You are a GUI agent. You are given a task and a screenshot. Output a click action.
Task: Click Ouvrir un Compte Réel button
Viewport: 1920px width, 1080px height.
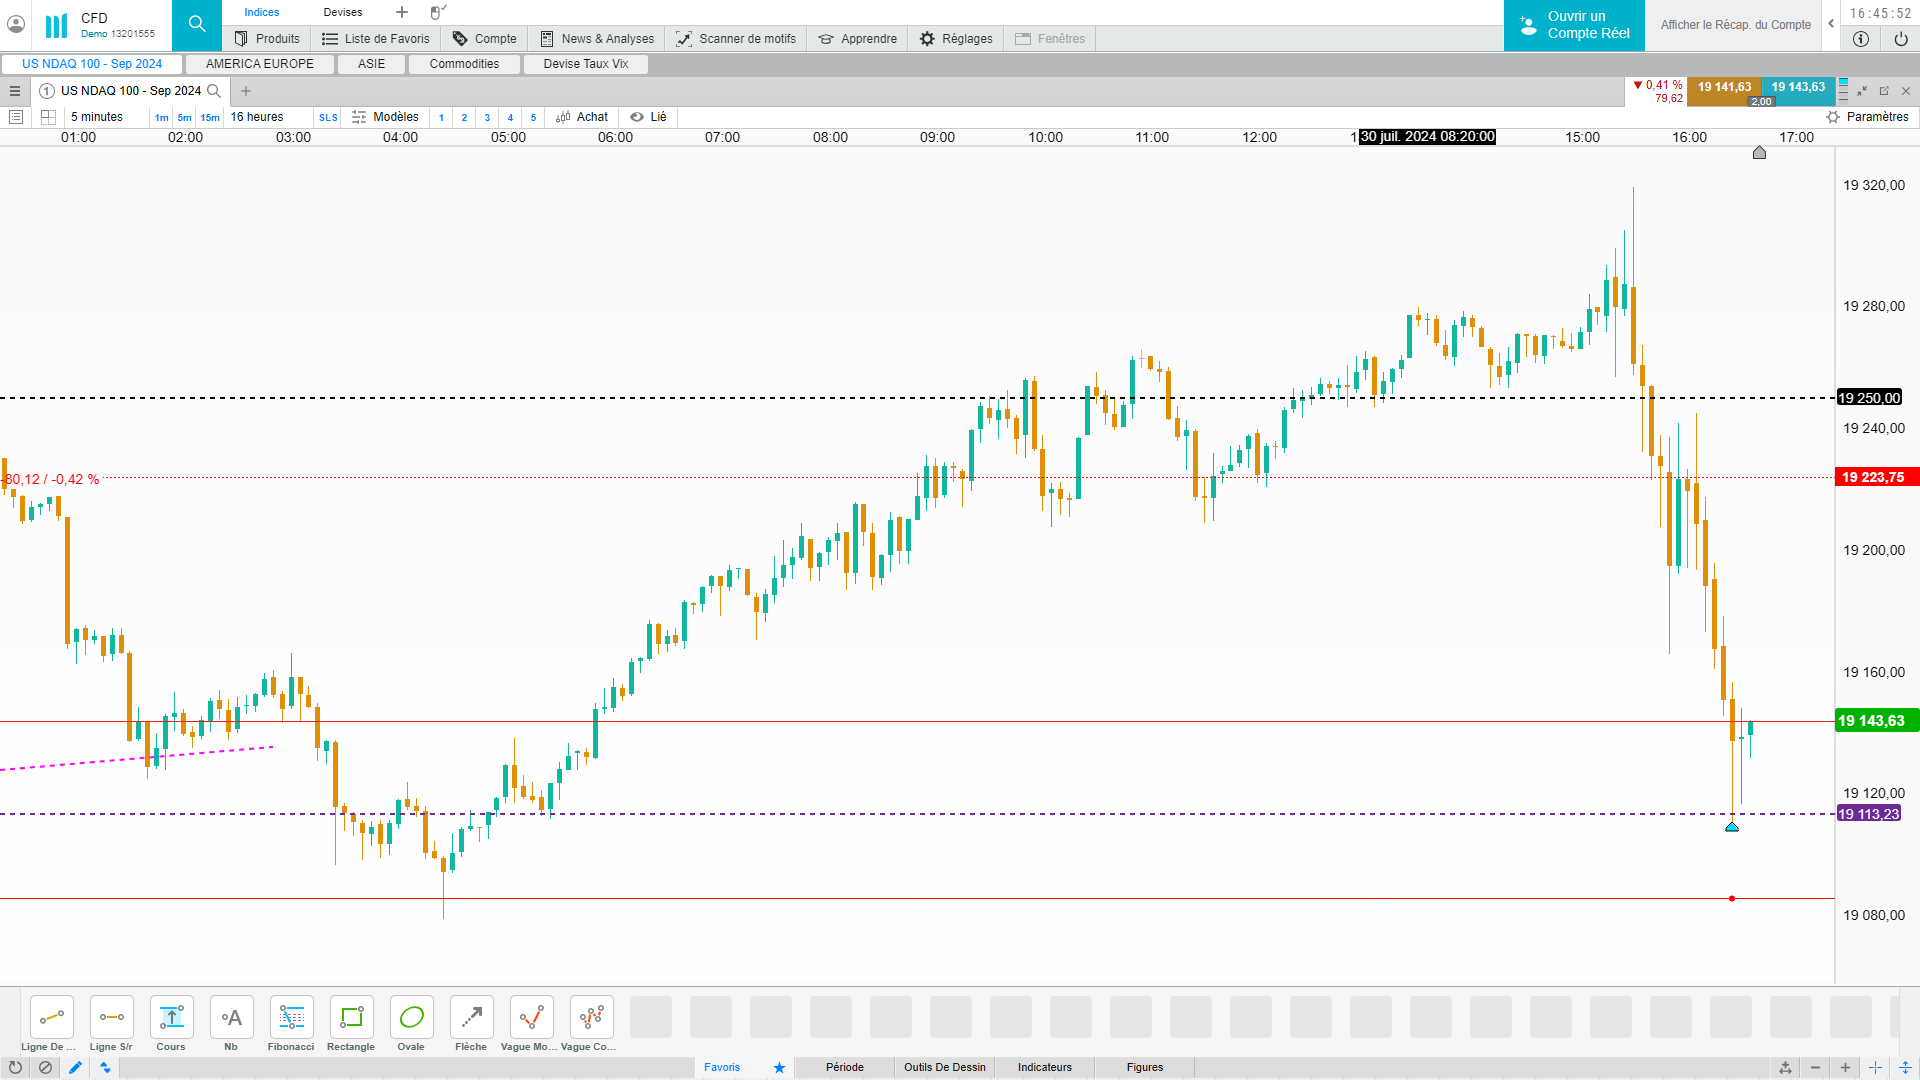click(x=1574, y=25)
